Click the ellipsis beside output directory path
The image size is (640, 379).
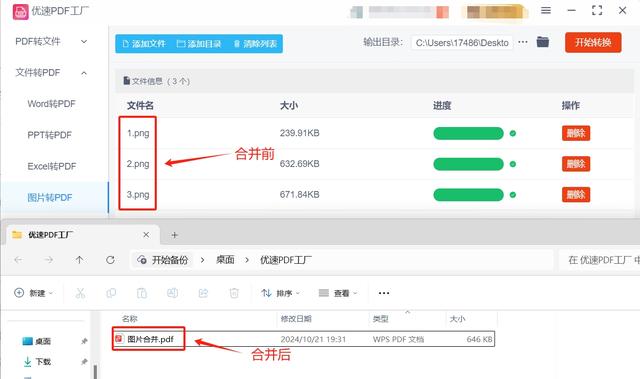523,42
